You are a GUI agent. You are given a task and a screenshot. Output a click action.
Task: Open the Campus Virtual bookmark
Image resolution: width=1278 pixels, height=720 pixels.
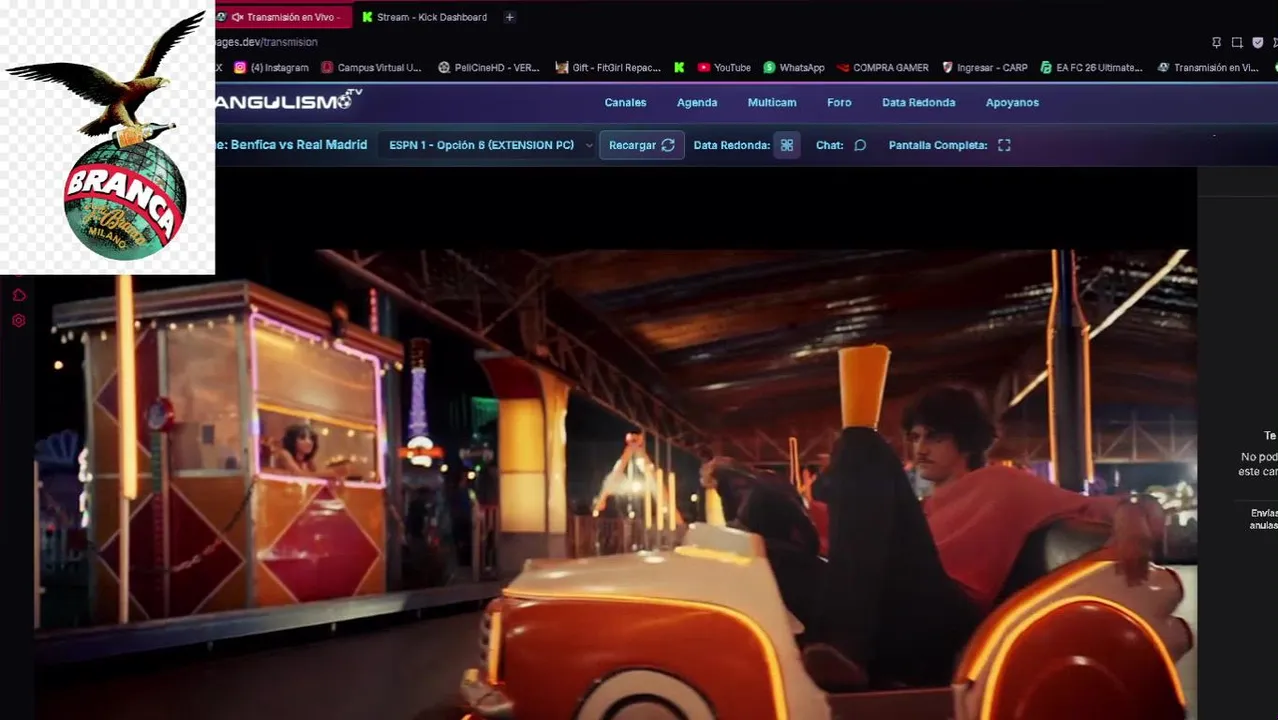[x=371, y=68]
